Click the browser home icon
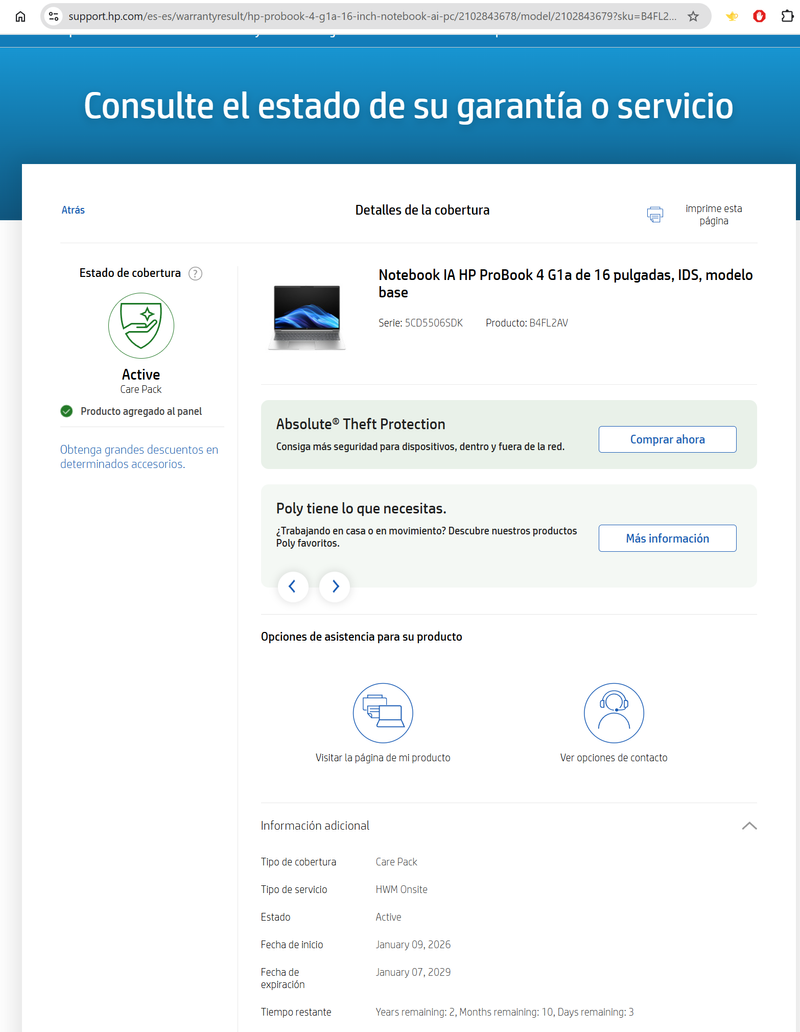The image size is (800, 1032). click(x=20, y=16)
